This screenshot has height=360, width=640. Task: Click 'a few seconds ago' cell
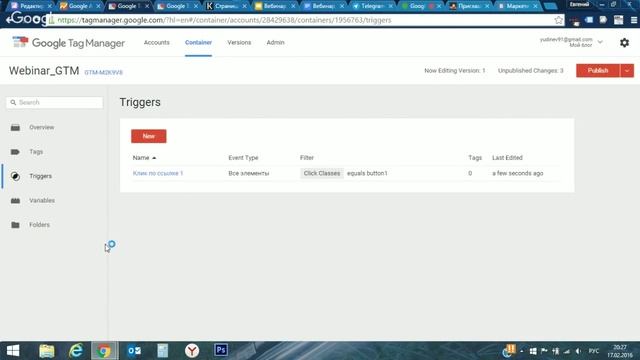[518, 173]
